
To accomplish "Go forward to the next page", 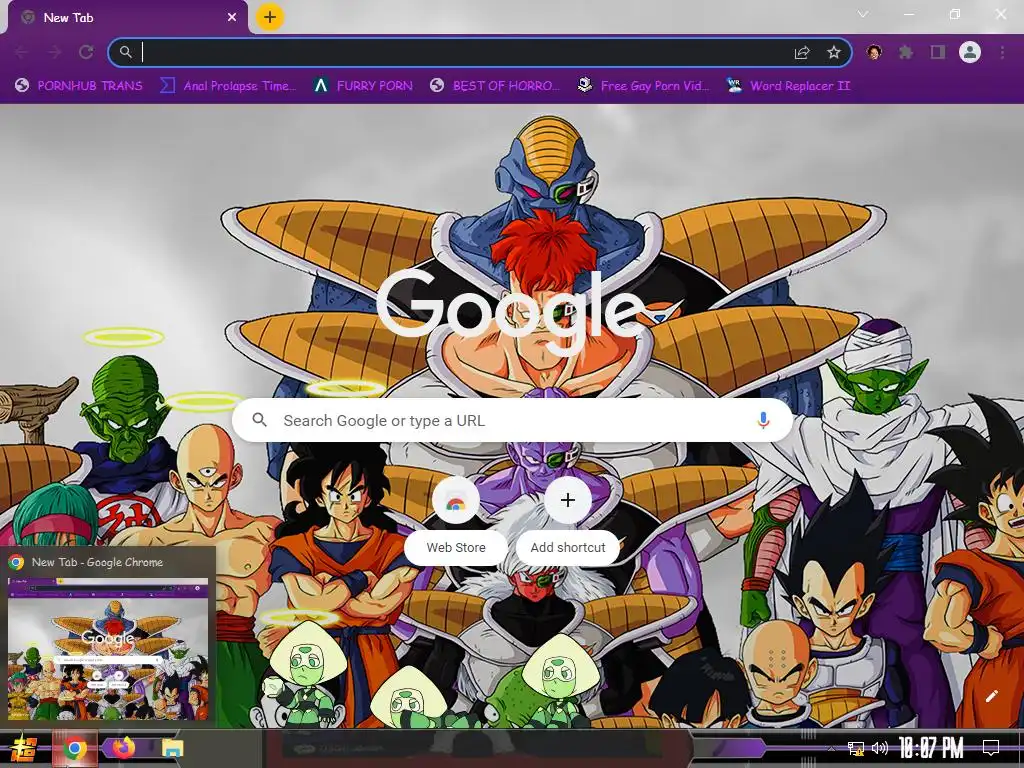I will (x=54, y=52).
